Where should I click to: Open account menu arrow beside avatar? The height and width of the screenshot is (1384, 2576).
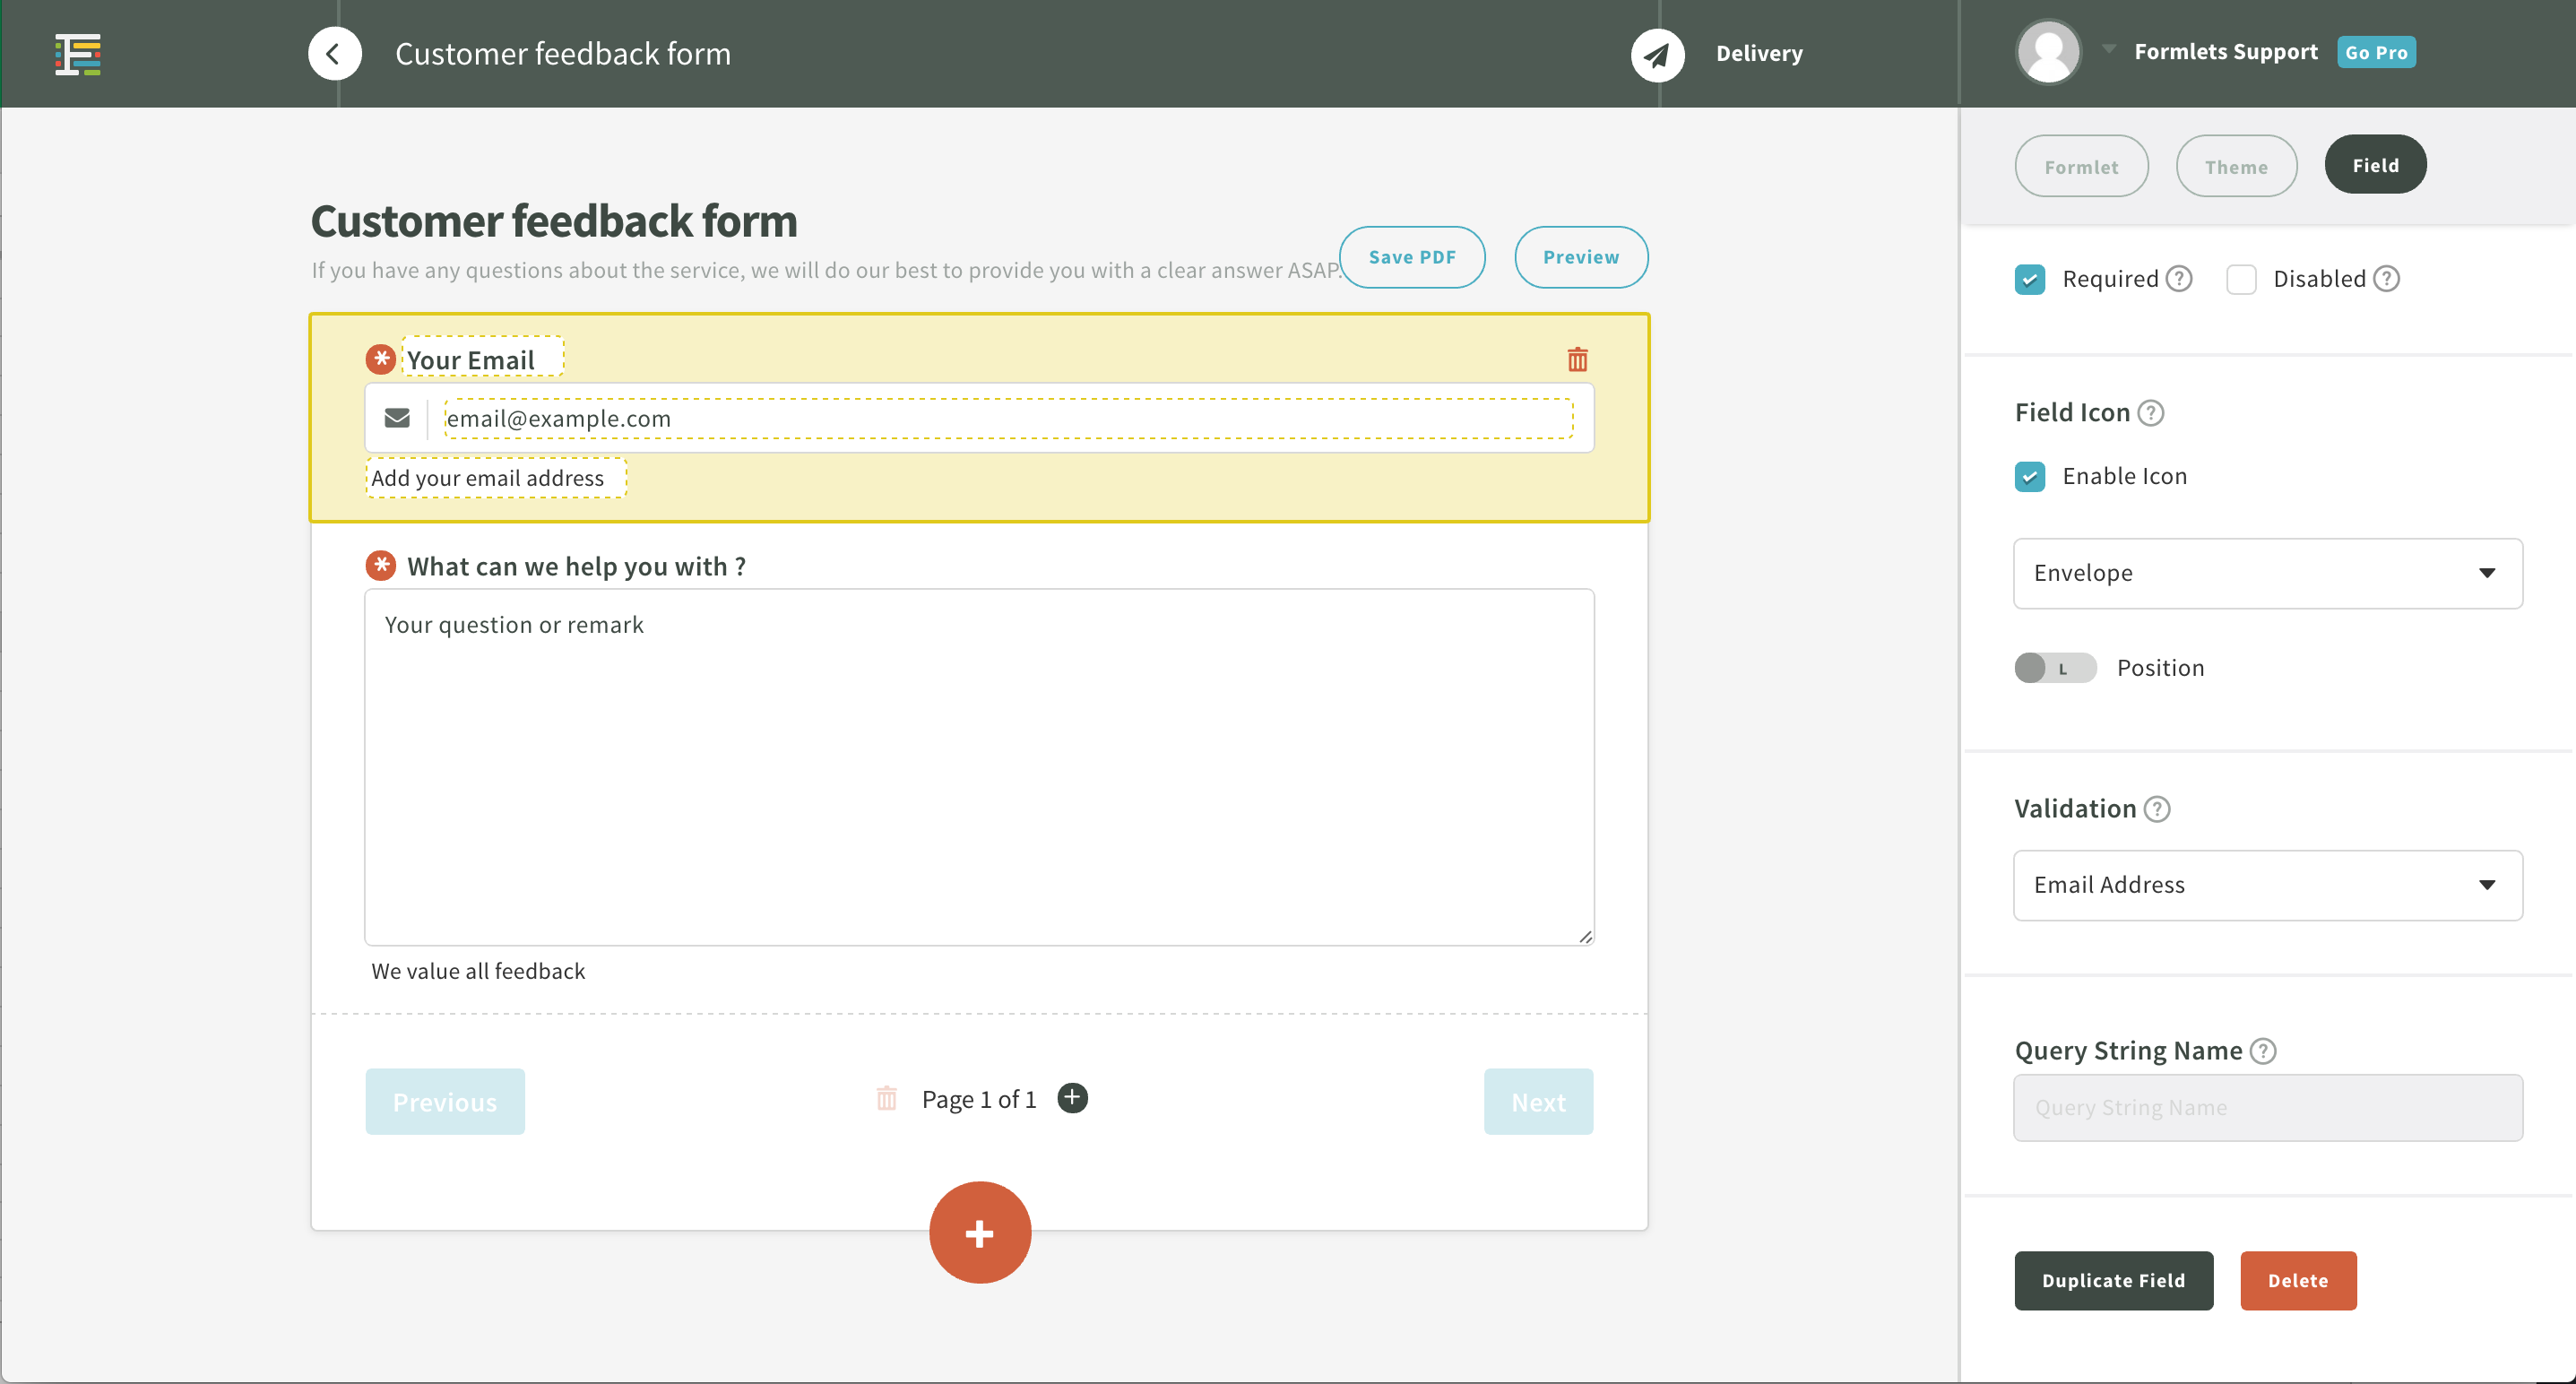[x=2108, y=48]
